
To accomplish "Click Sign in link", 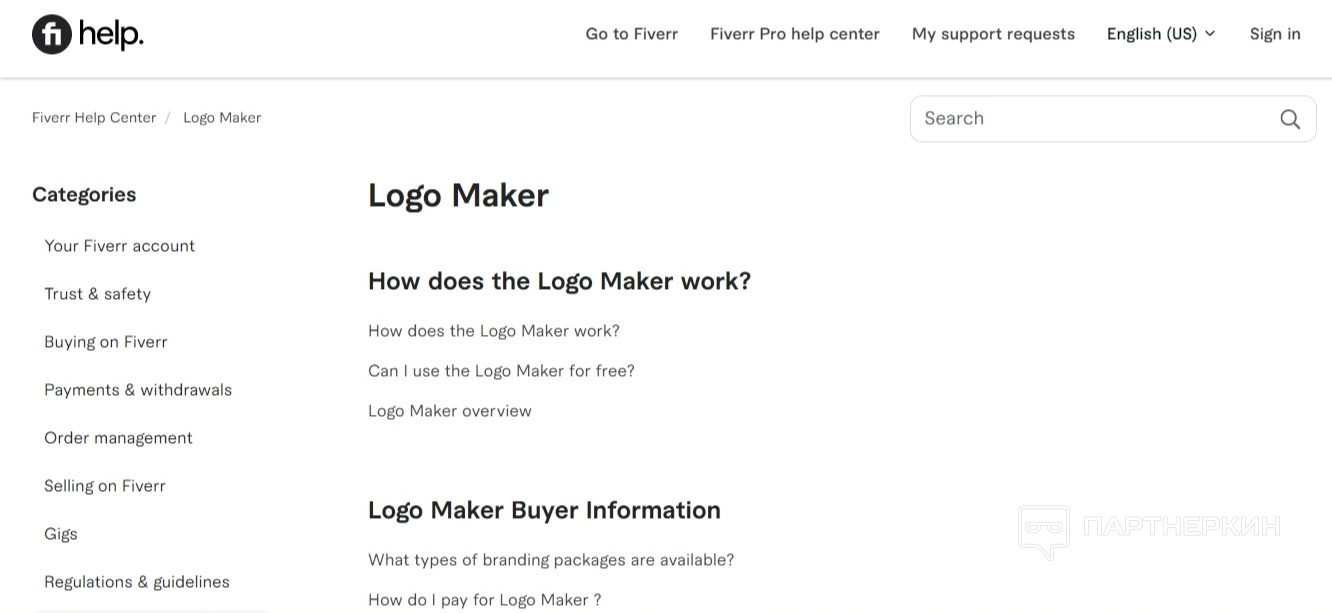I will tap(1275, 34).
